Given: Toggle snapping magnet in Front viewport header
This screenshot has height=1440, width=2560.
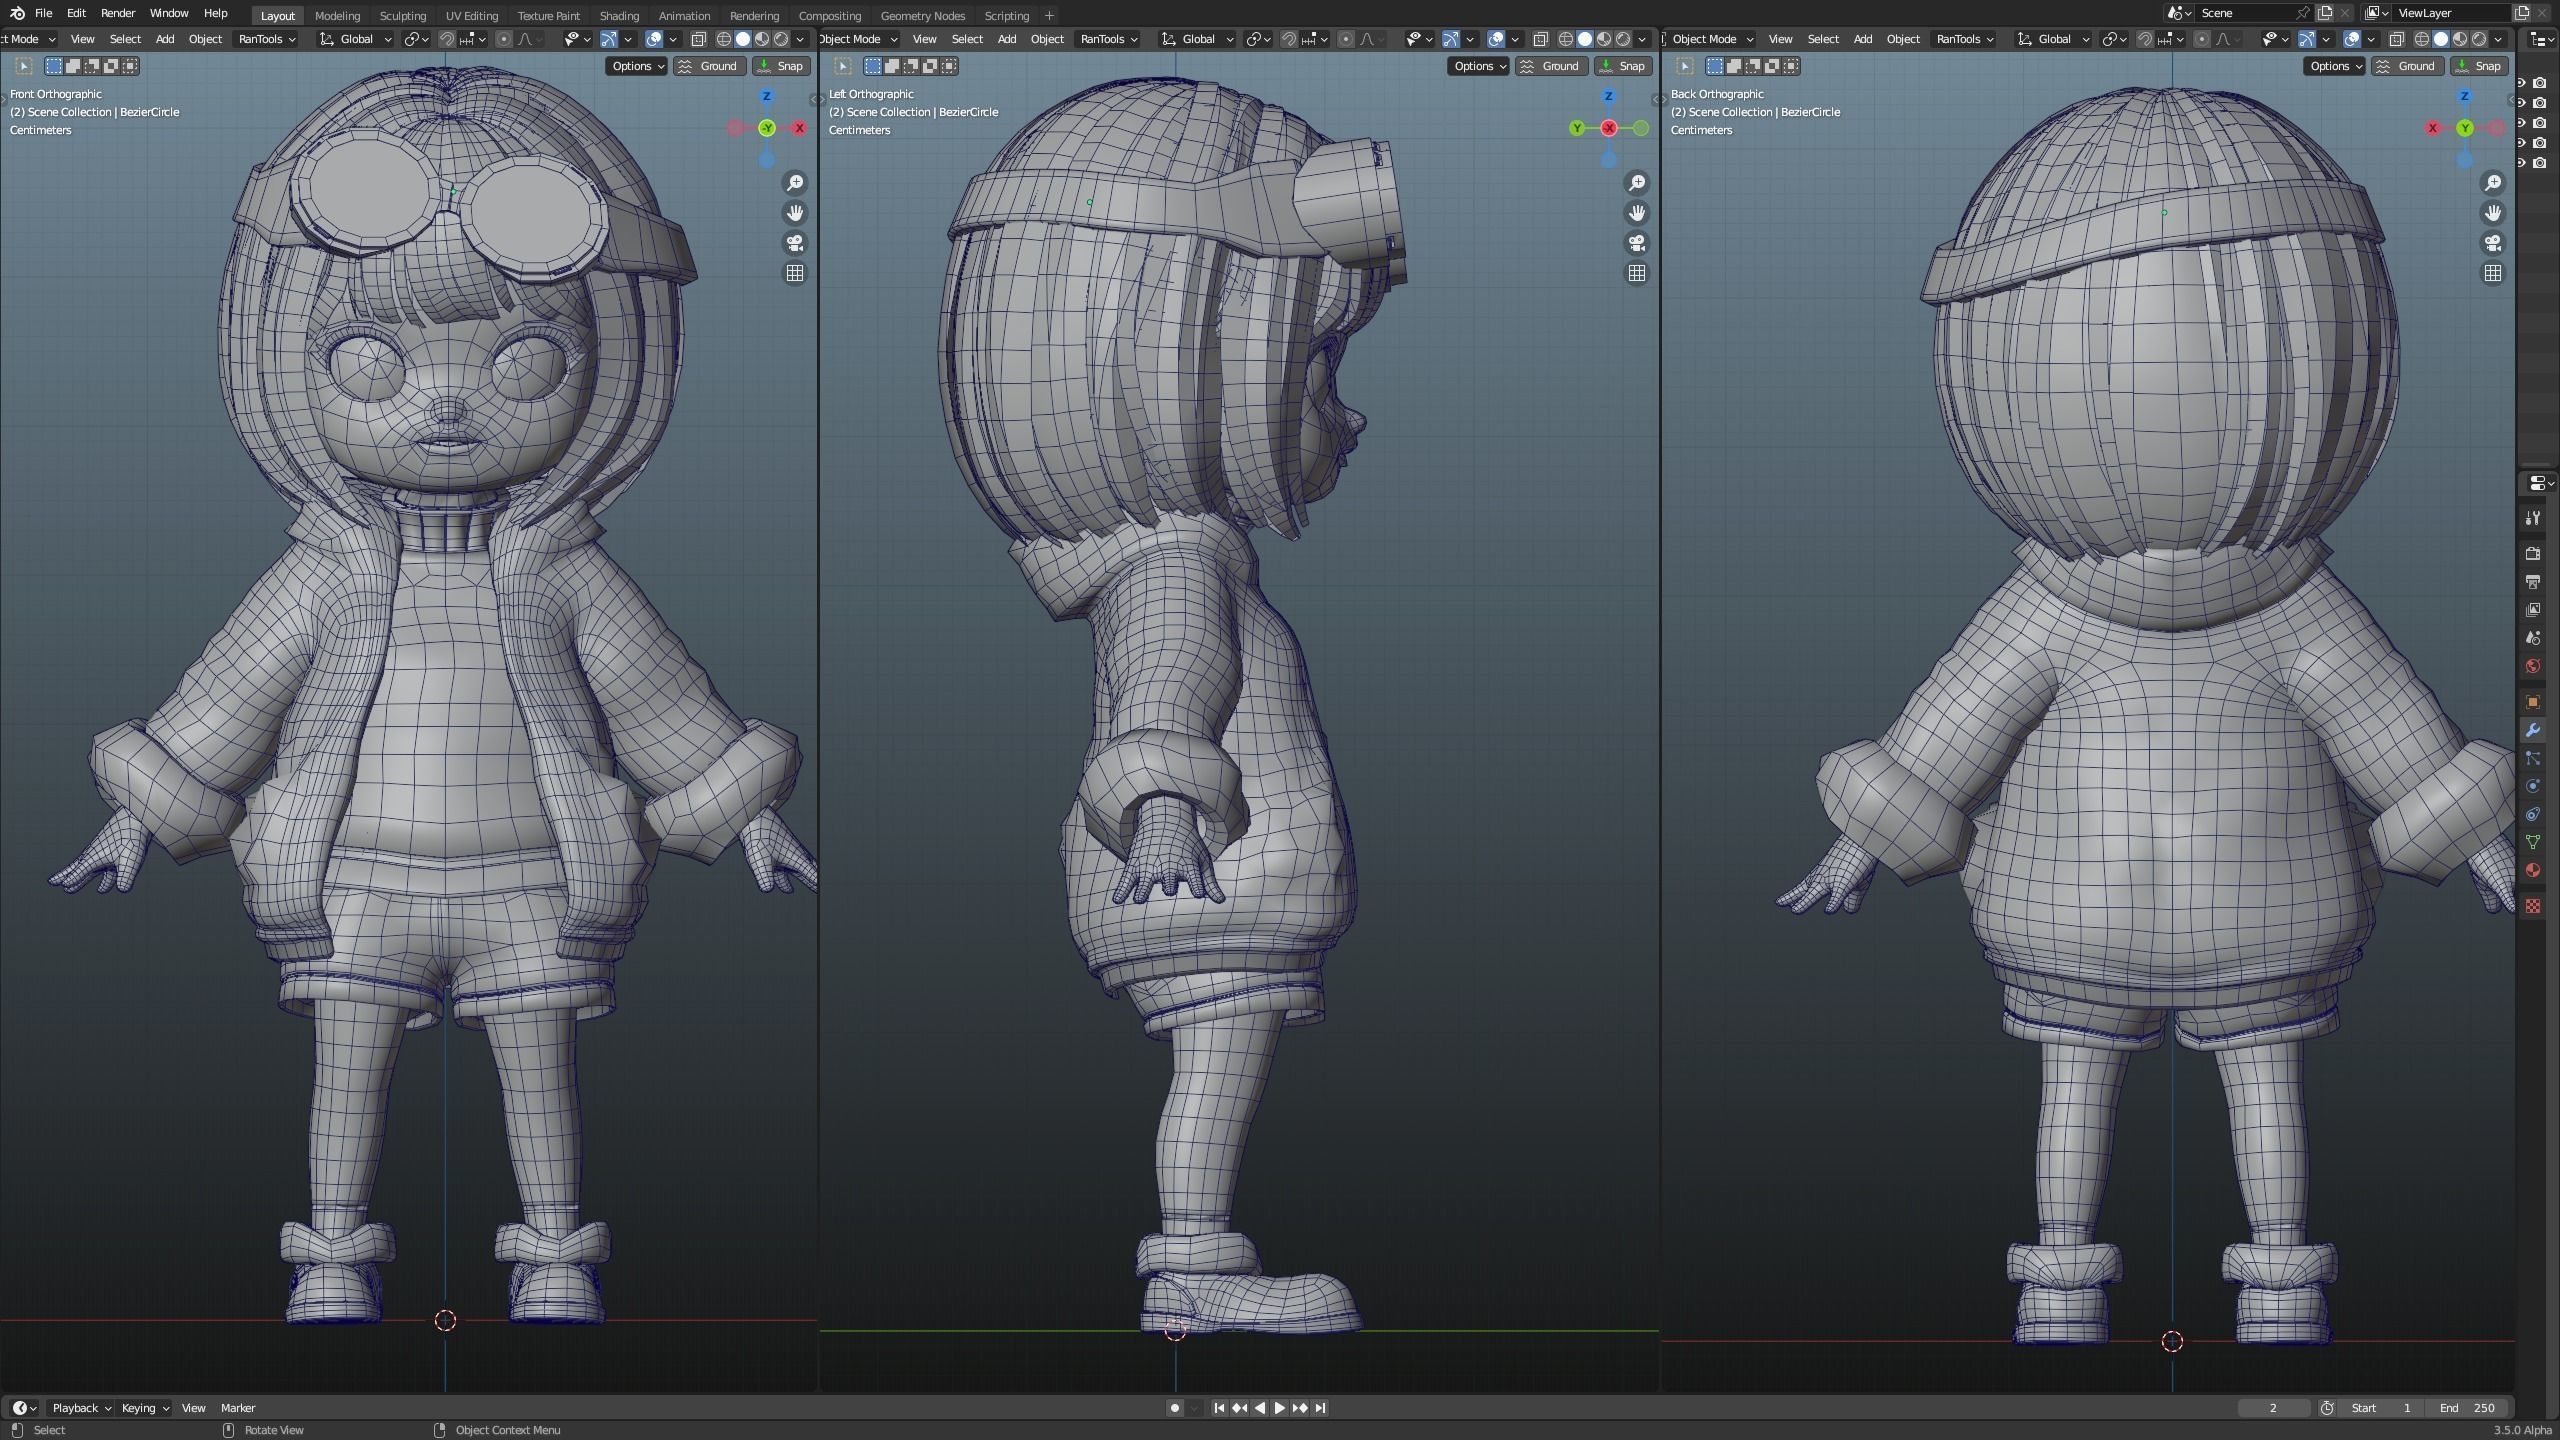Looking at the screenshot, I should click(x=447, y=39).
